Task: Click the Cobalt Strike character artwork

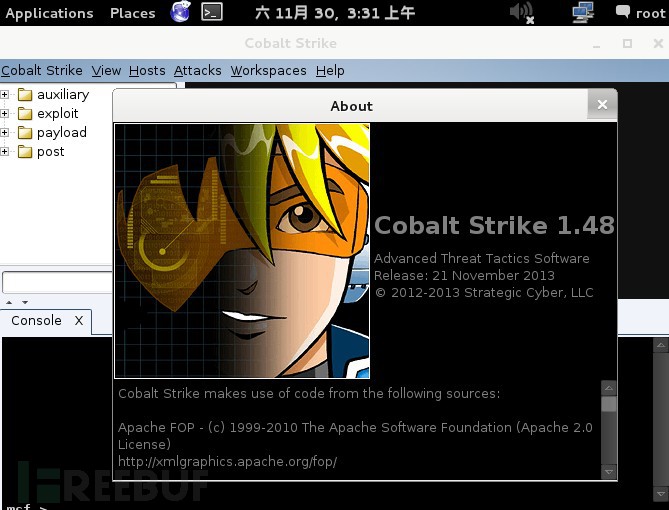Action: 242,251
